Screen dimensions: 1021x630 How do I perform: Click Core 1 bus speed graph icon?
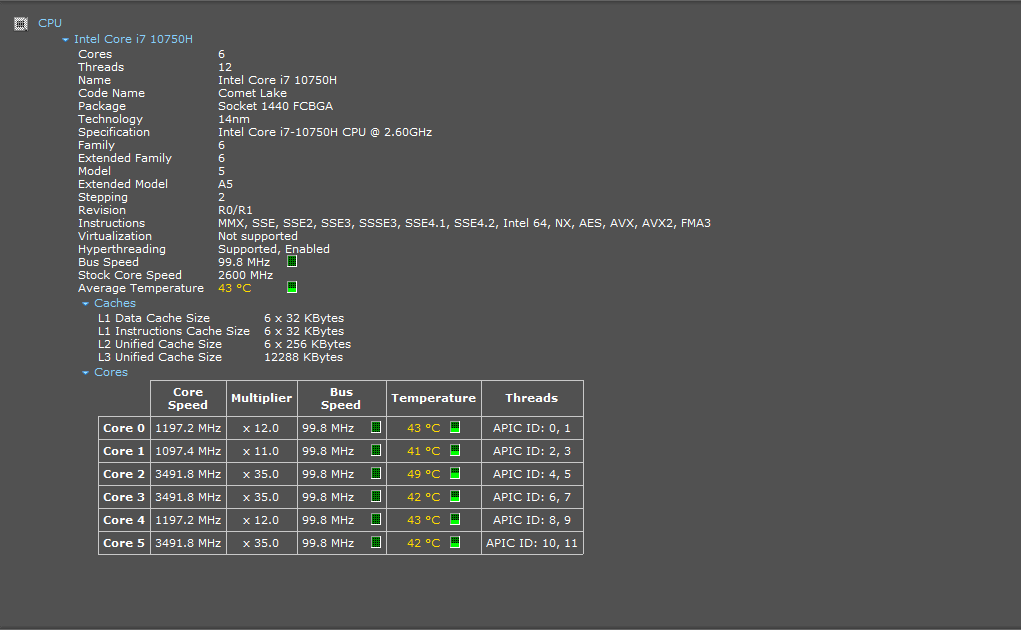tap(376, 450)
